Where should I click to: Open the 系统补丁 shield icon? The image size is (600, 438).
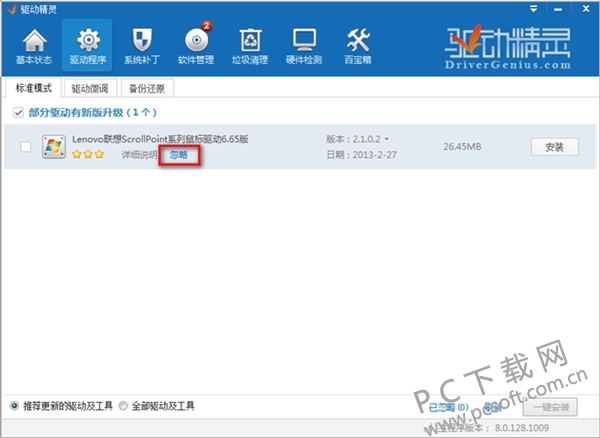pyautogui.click(x=142, y=40)
